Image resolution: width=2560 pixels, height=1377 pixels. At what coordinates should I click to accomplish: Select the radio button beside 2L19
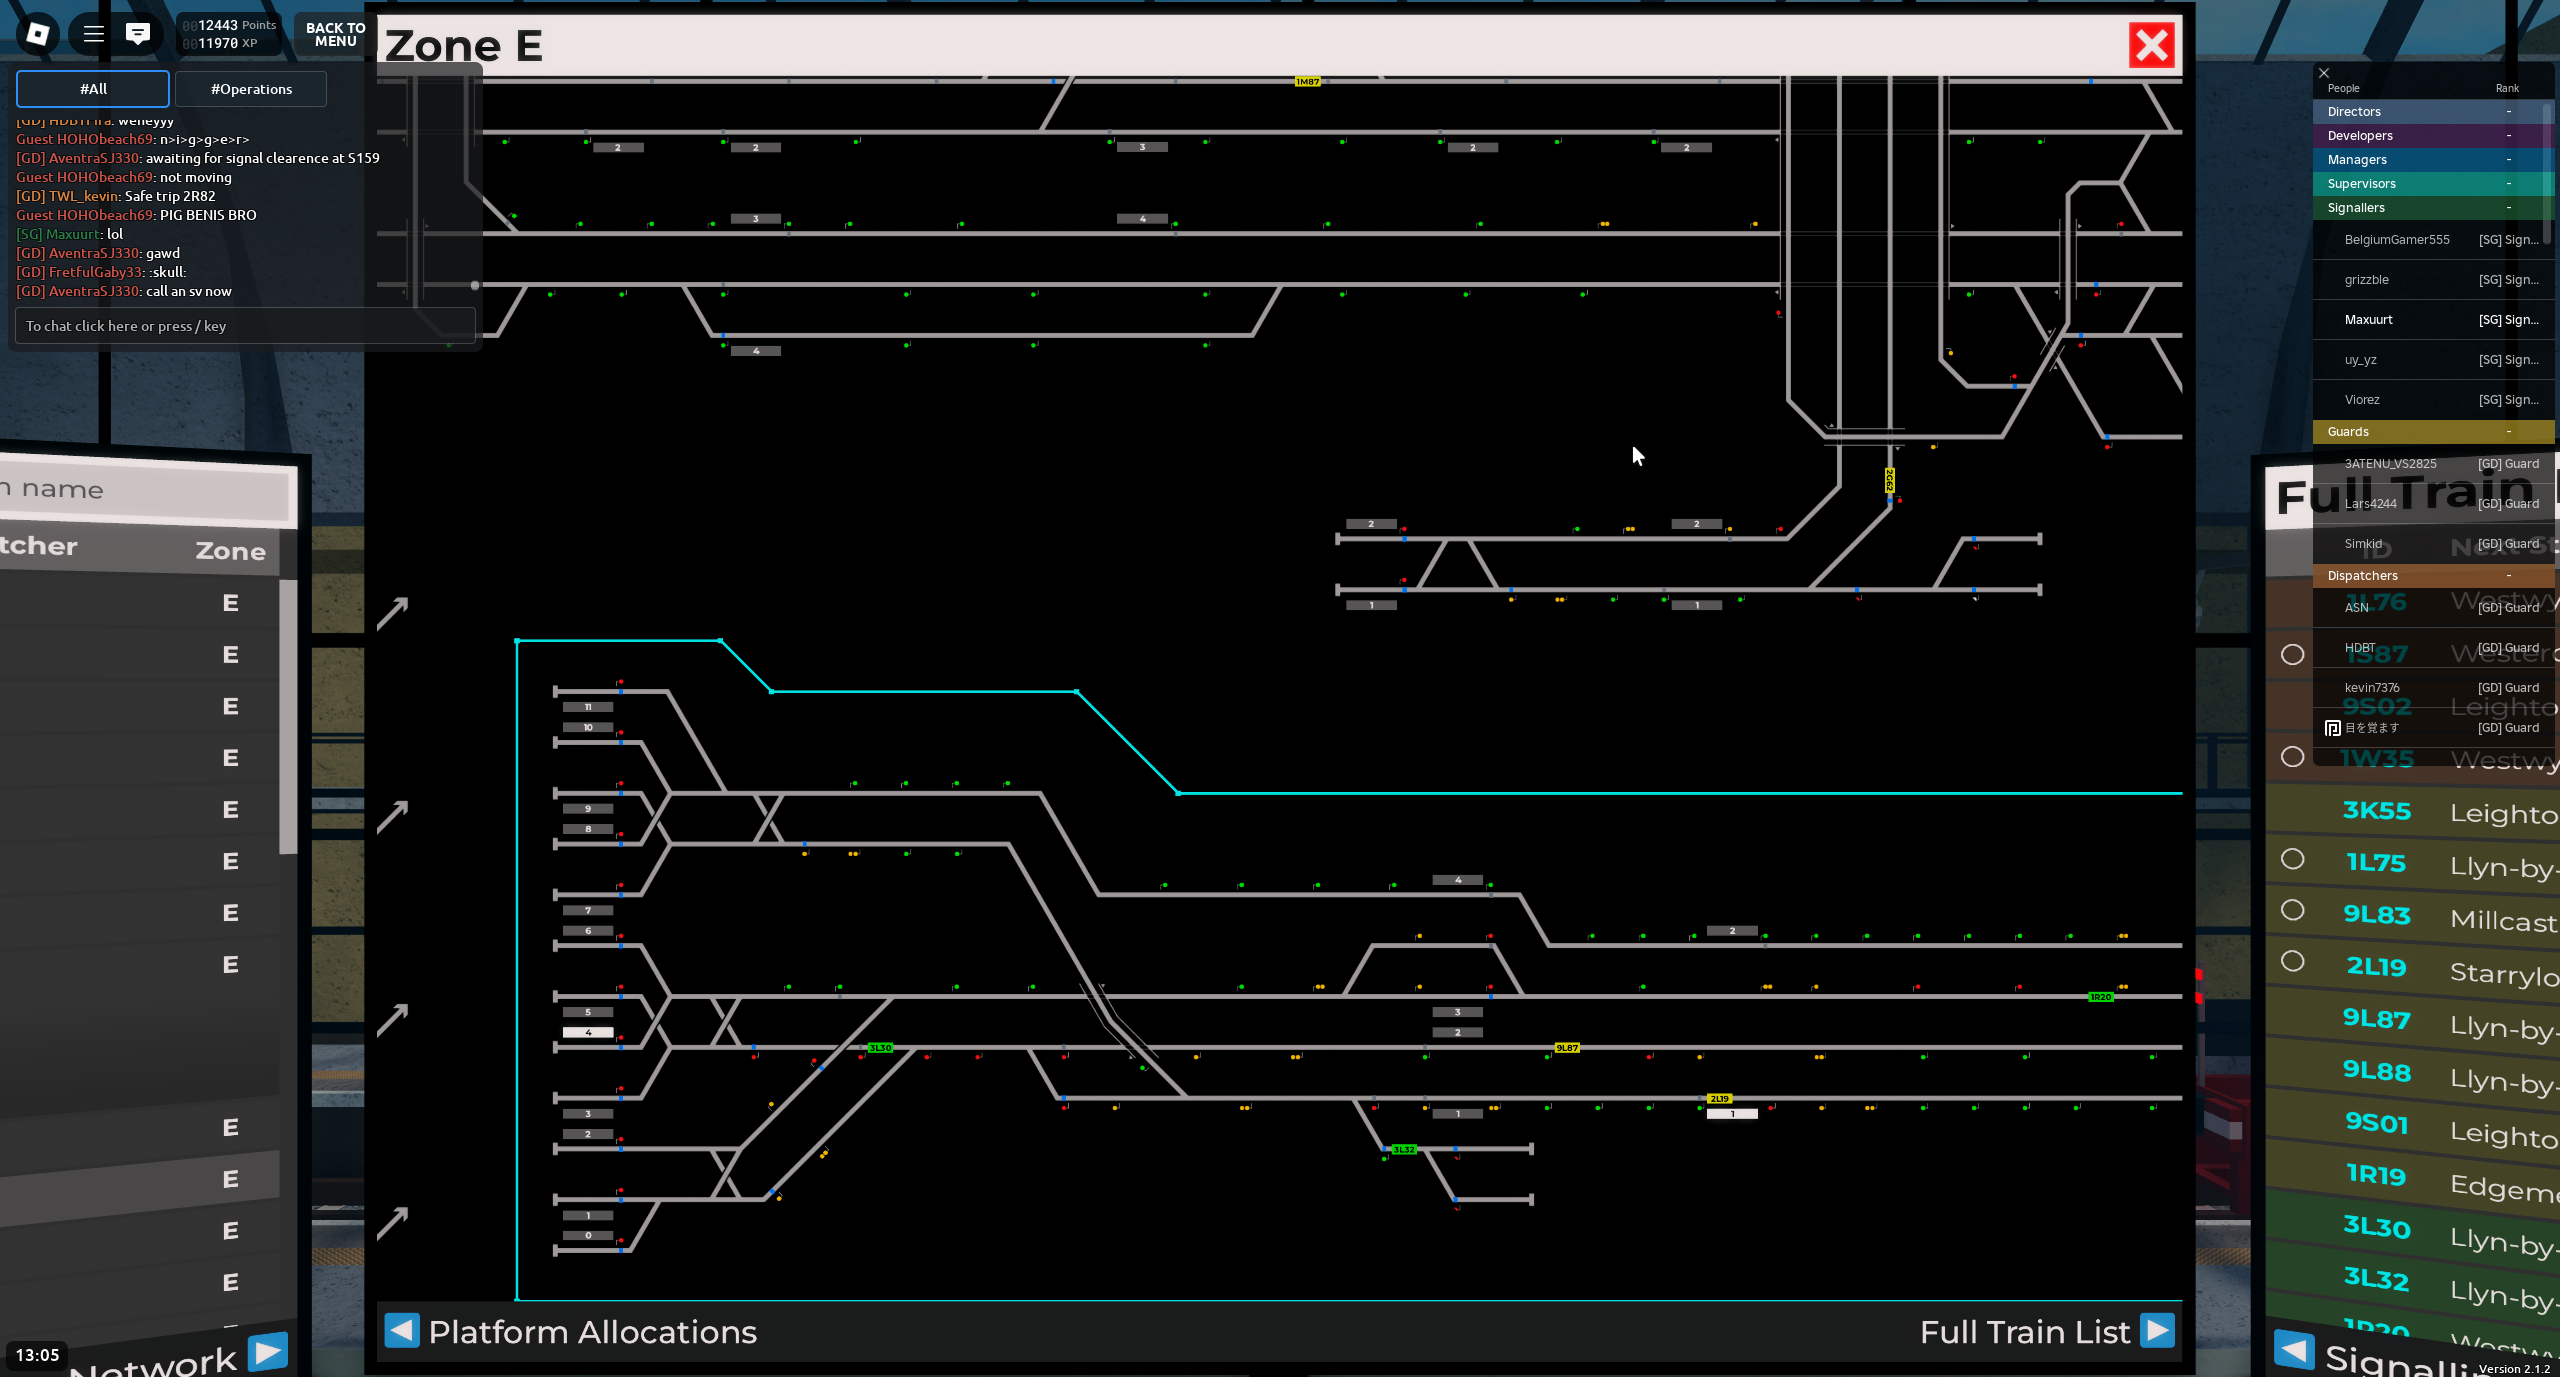2293,961
